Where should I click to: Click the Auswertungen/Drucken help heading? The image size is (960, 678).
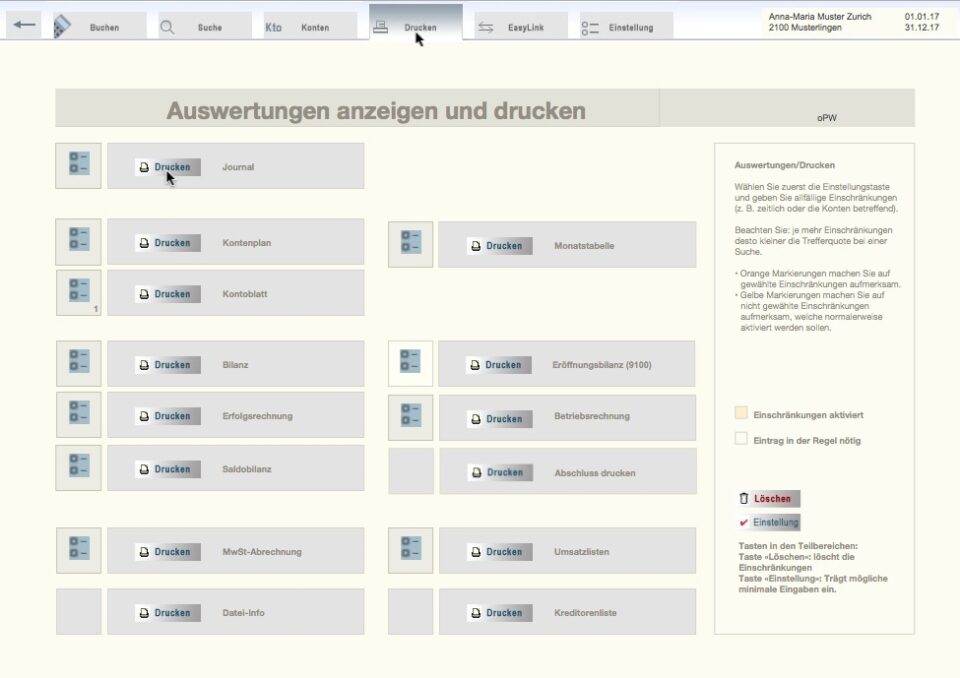(784, 165)
